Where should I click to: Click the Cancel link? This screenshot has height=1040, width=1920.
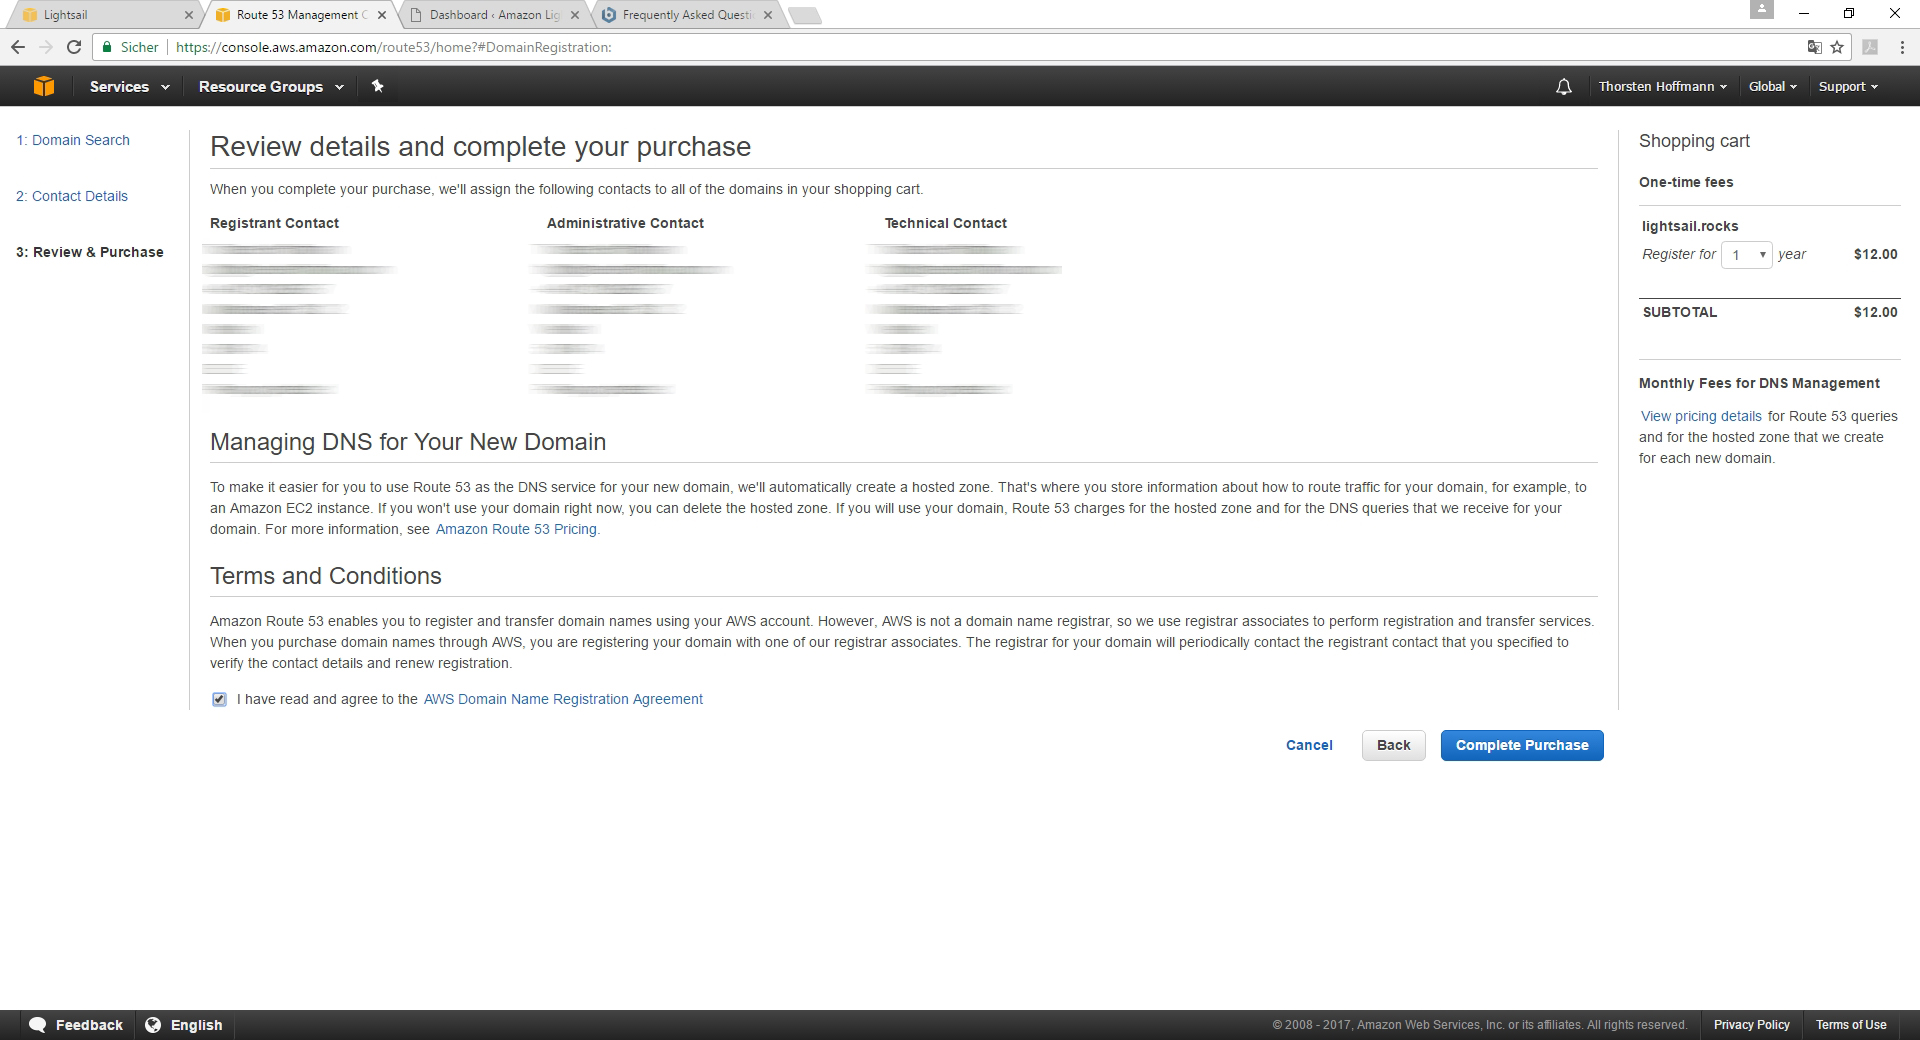coord(1309,745)
